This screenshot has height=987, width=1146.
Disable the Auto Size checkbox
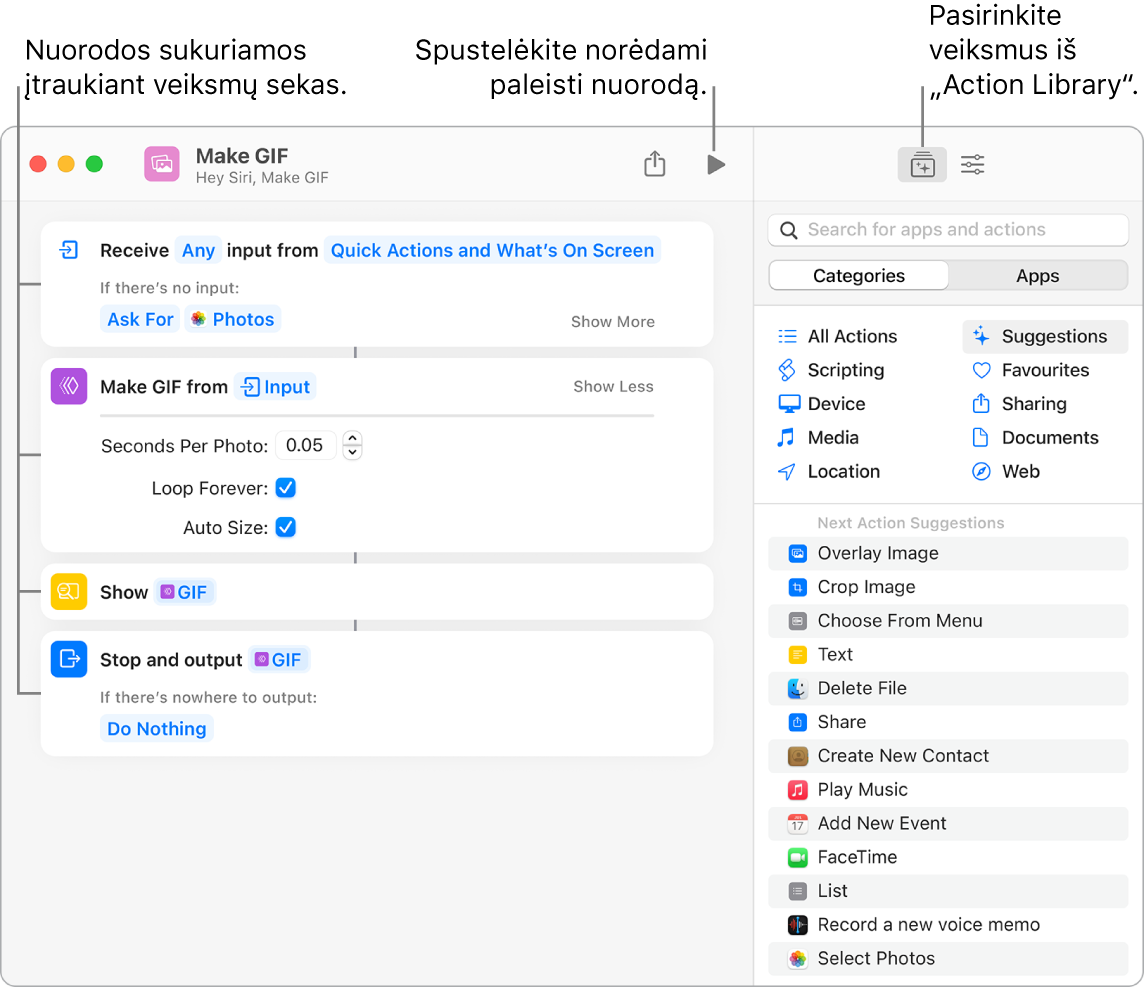click(286, 527)
